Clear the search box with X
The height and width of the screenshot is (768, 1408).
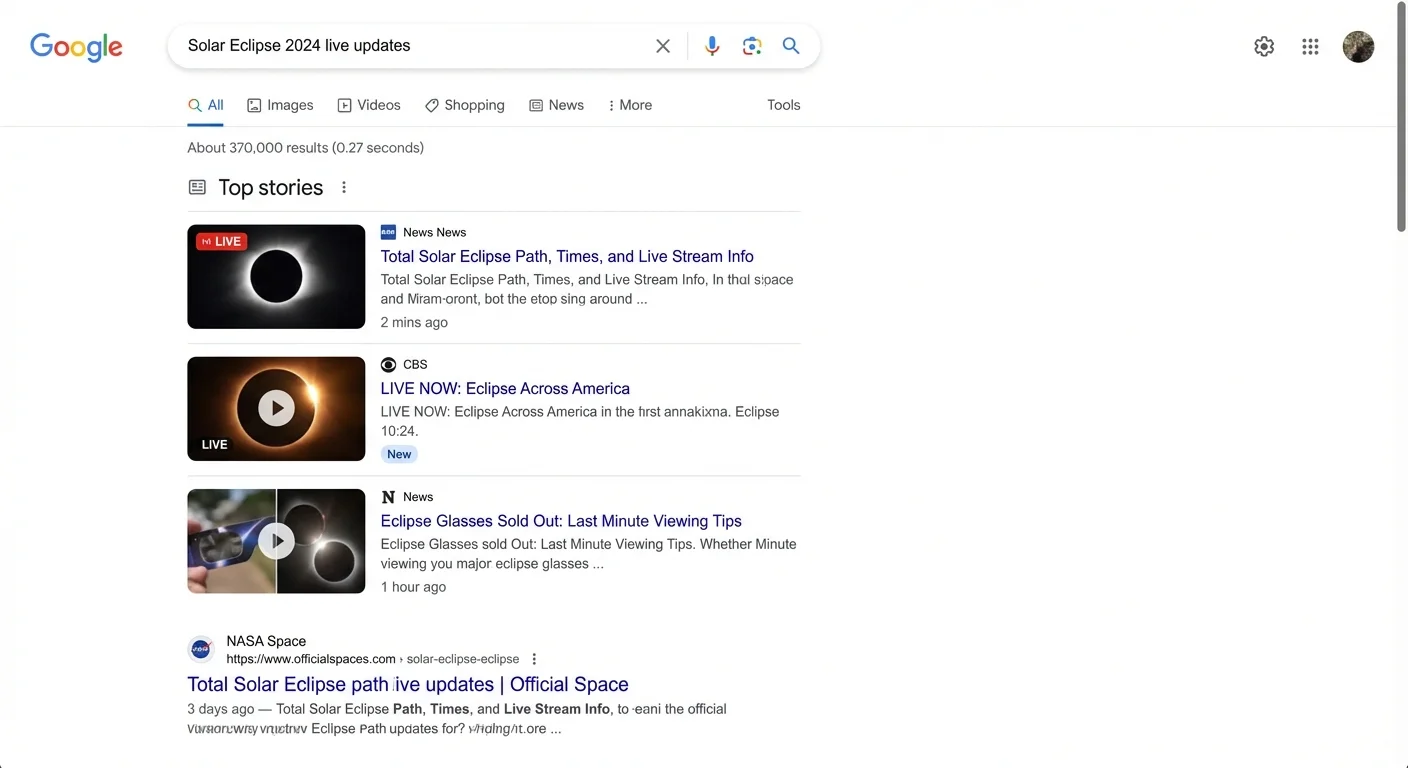(x=663, y=46)
